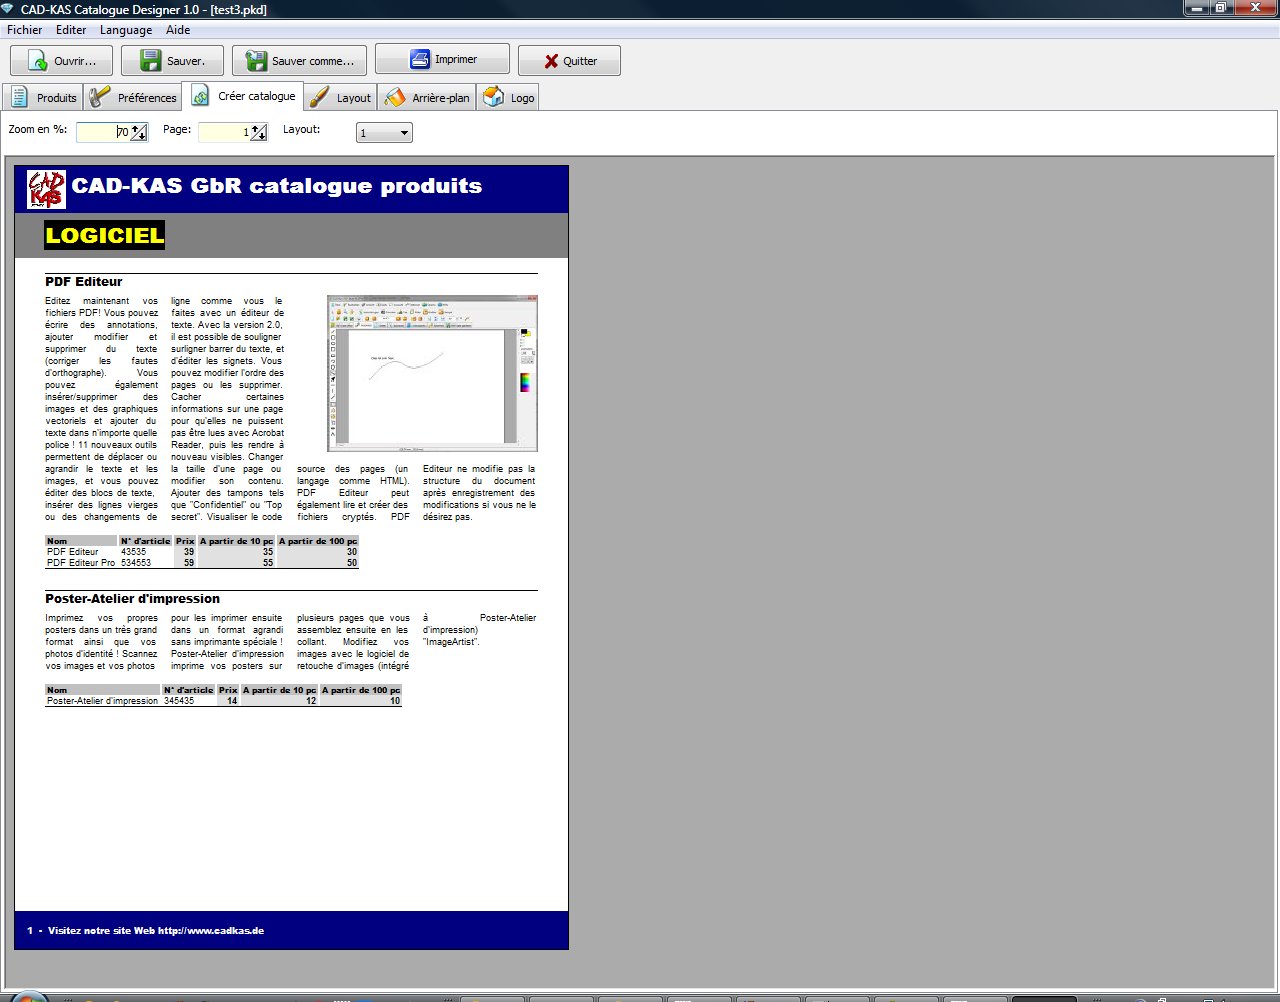Click the PDF Editeur screenshot thumbnail
Image resolution: width=1280 pixels, height=1002 pixels.
(x=432, y=373)
